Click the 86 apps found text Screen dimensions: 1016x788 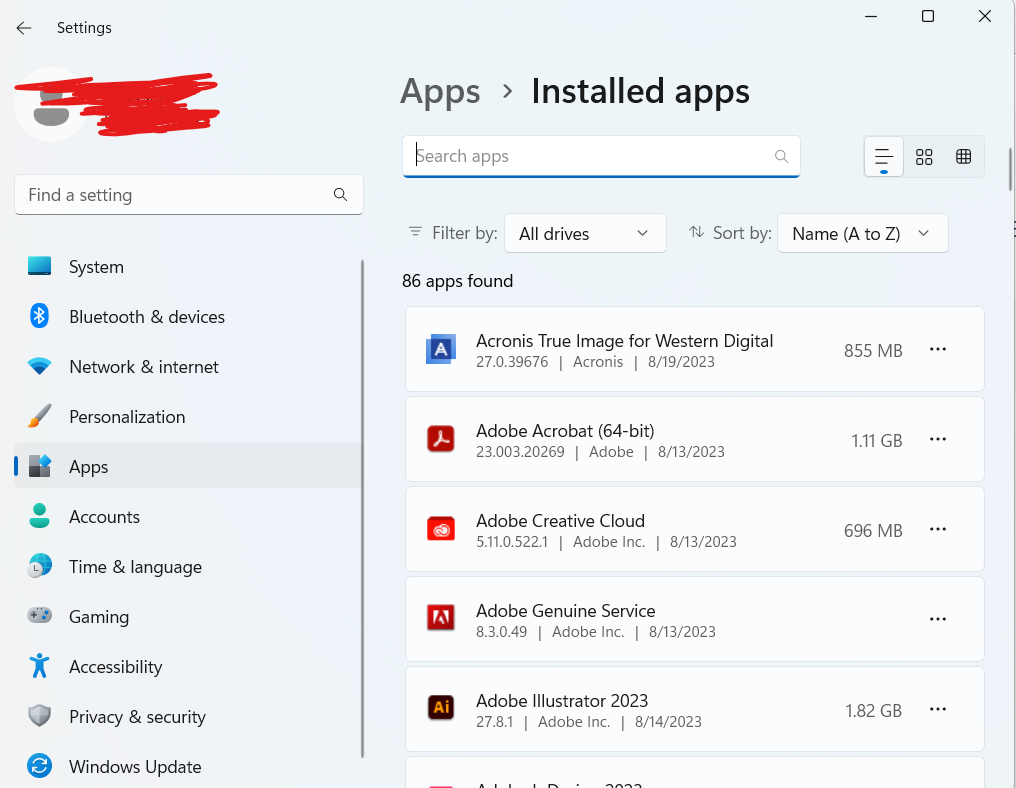click(x=457, y=281)
